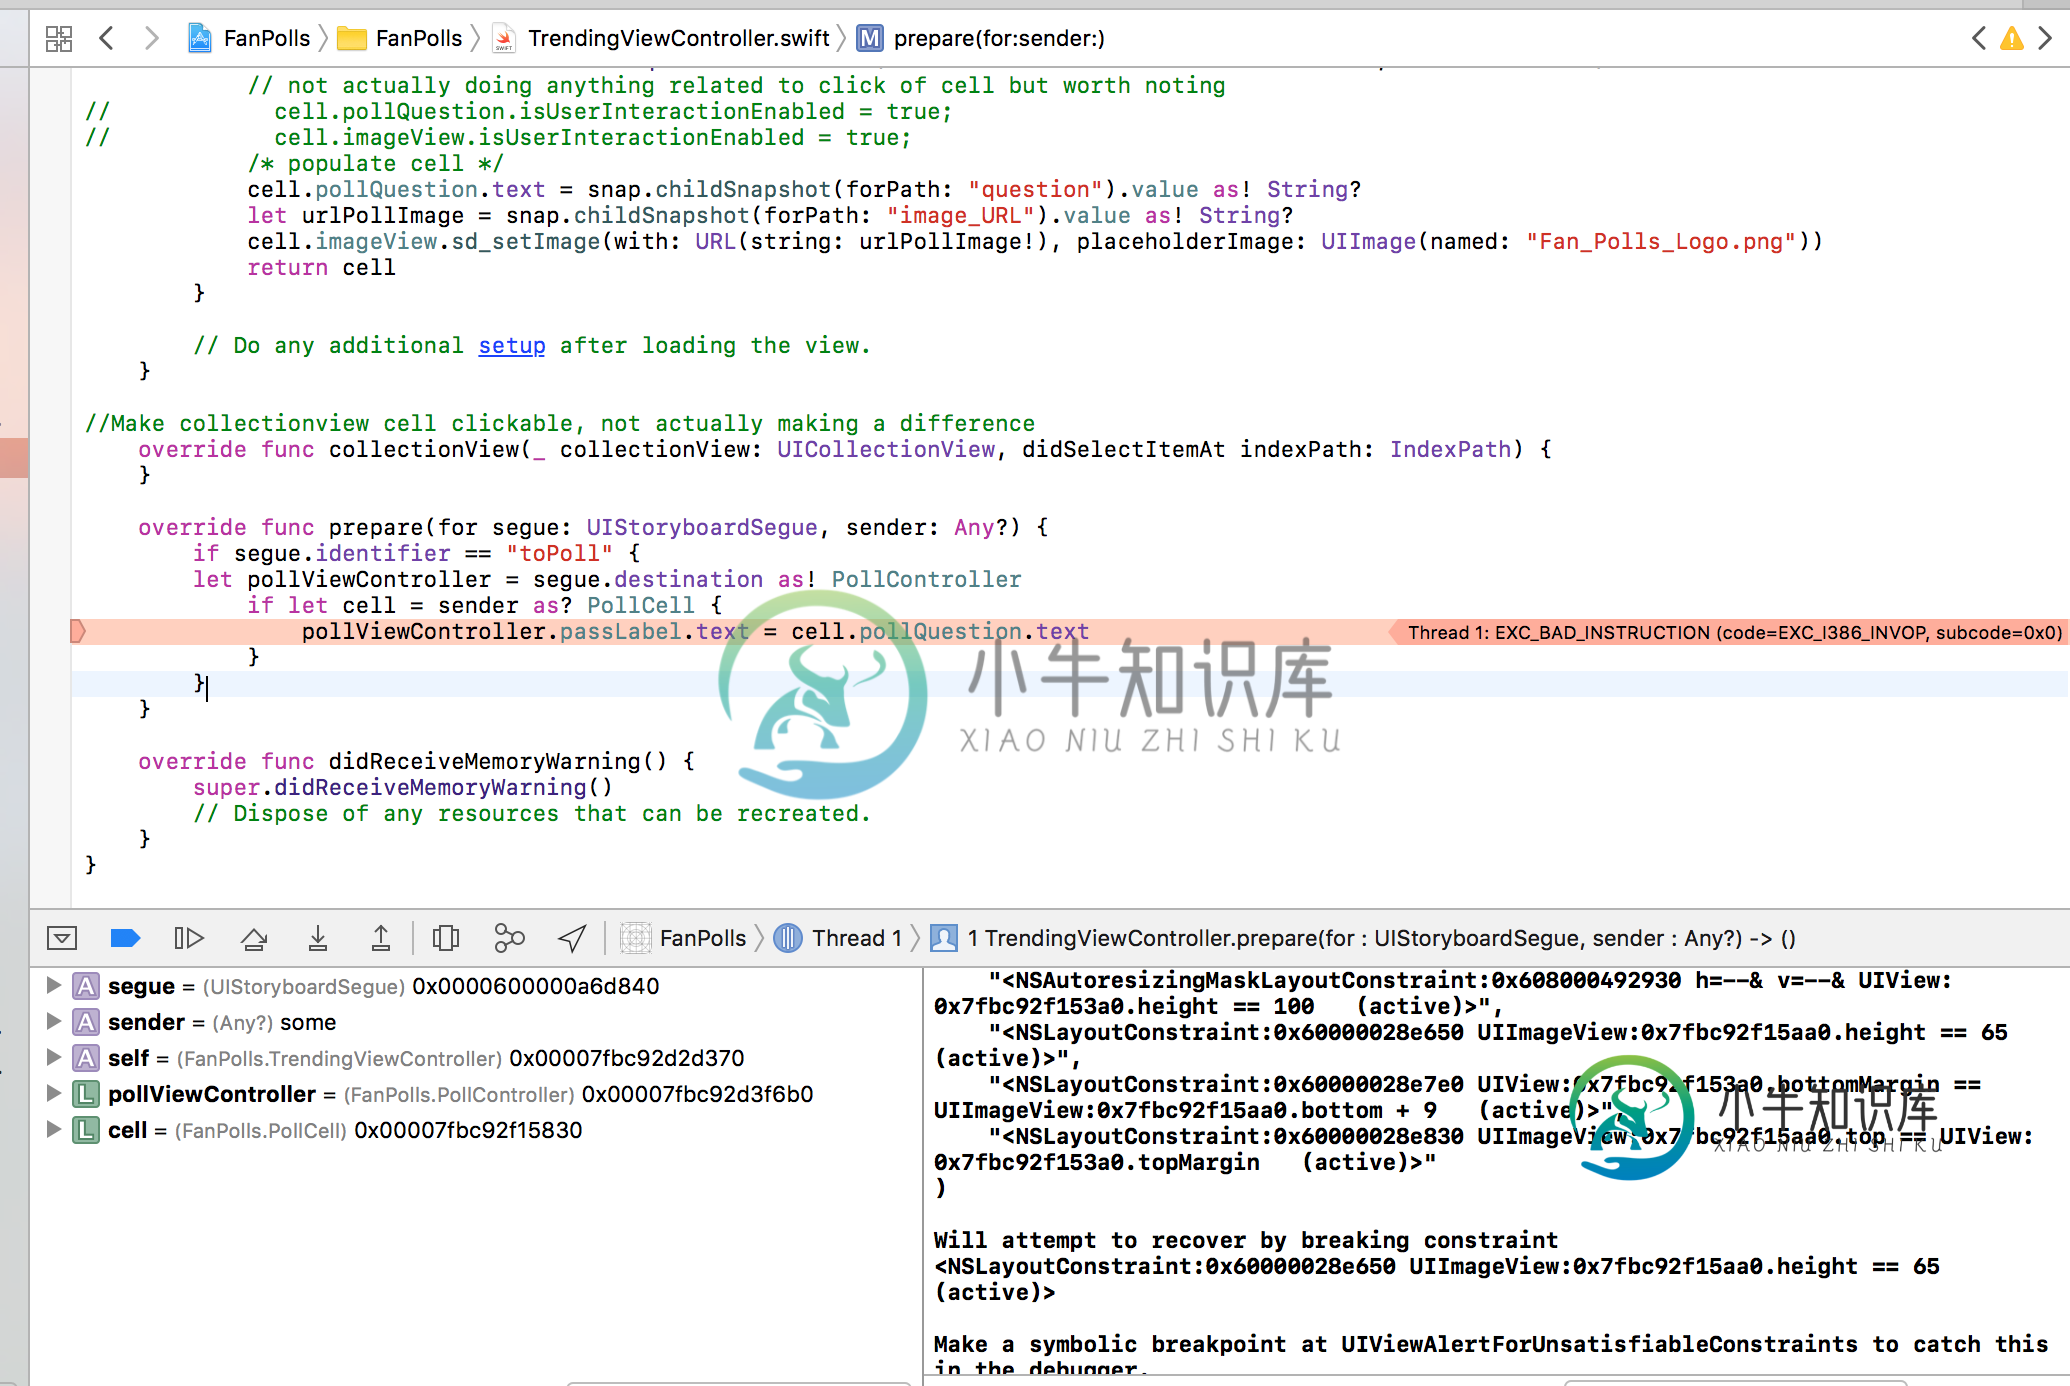Expand the sender variable
Screen dimensions: 2070x1386
53,1022
